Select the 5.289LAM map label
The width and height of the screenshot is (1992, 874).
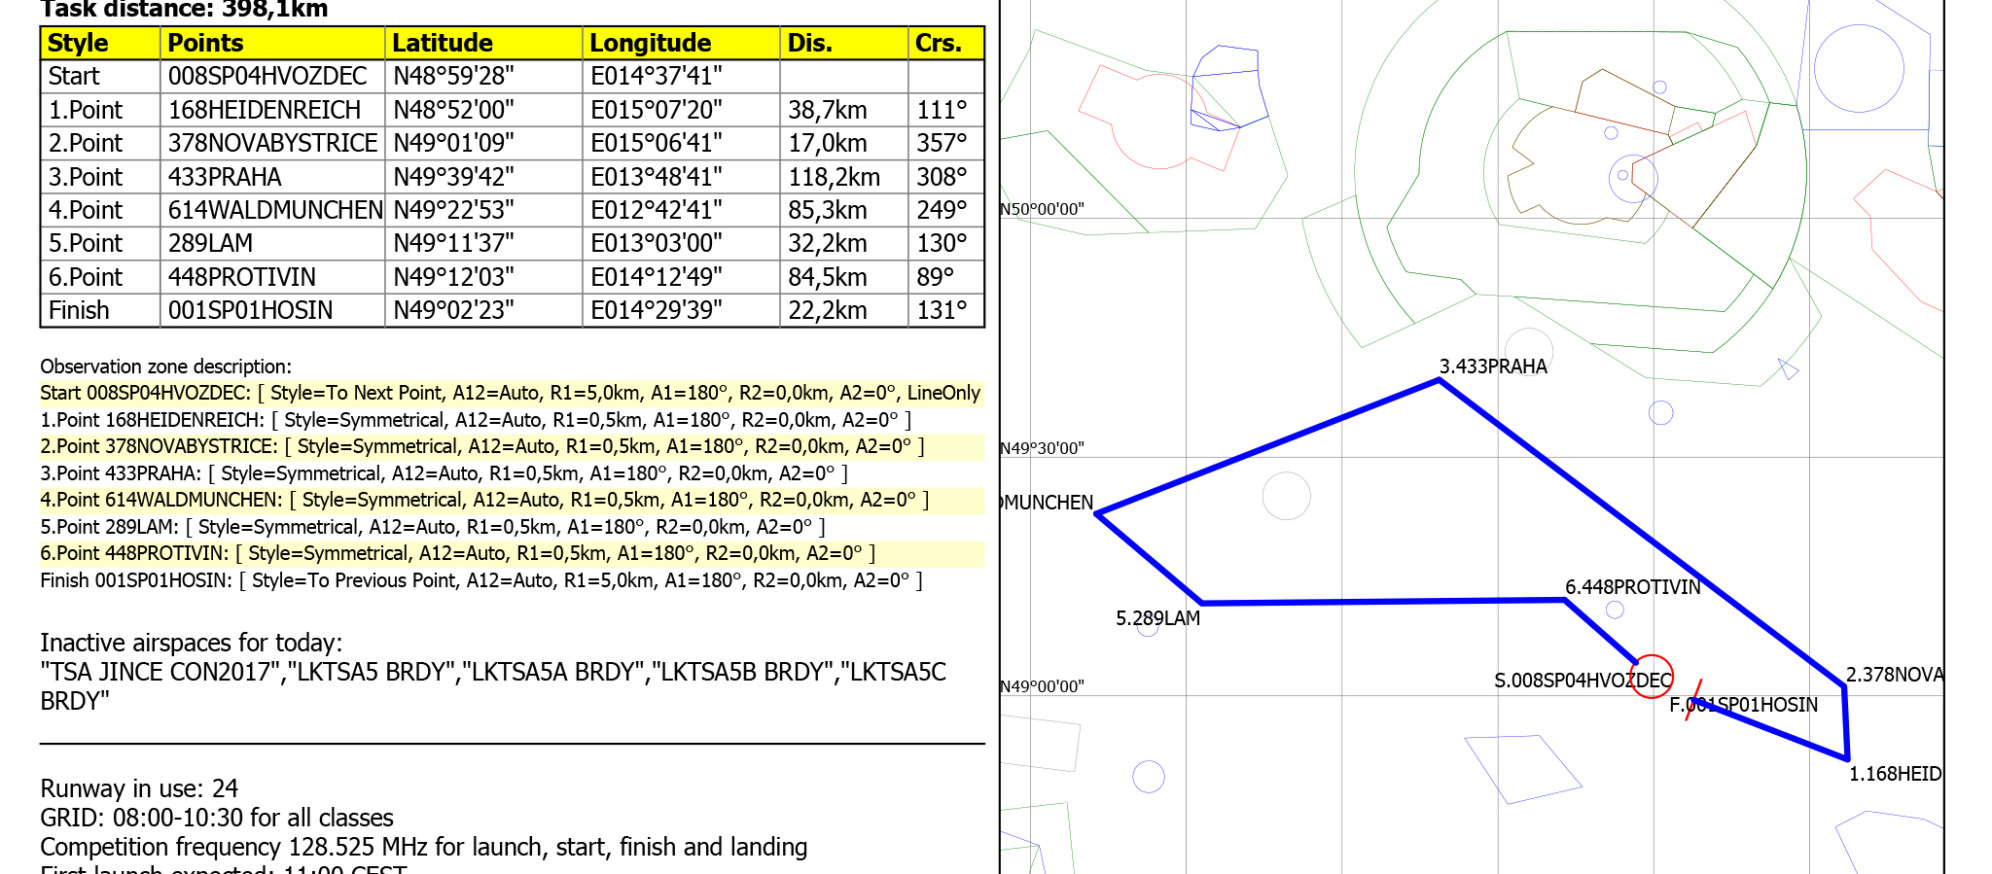click(x=1157, y=619)
